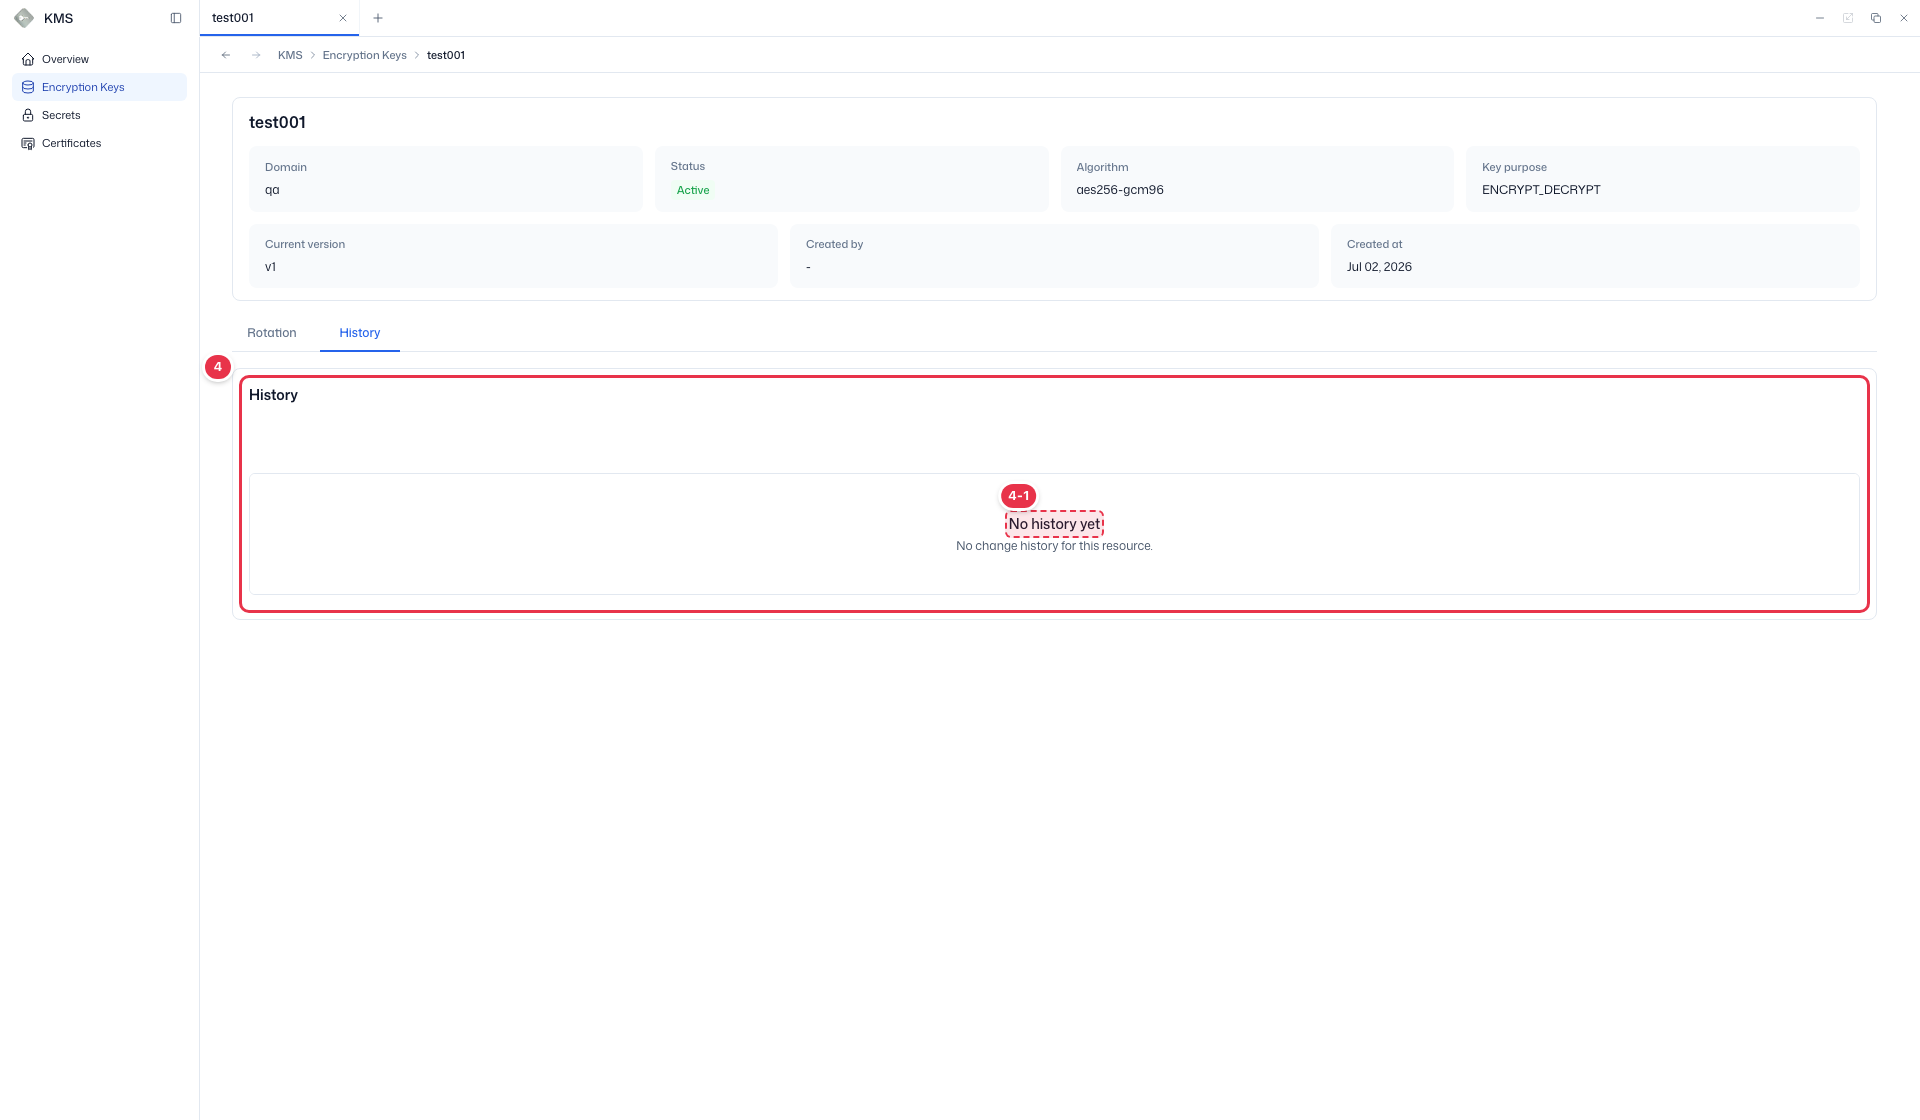Open a new tab with plus icon
1920x1120 pixels.
pos(378,18)
